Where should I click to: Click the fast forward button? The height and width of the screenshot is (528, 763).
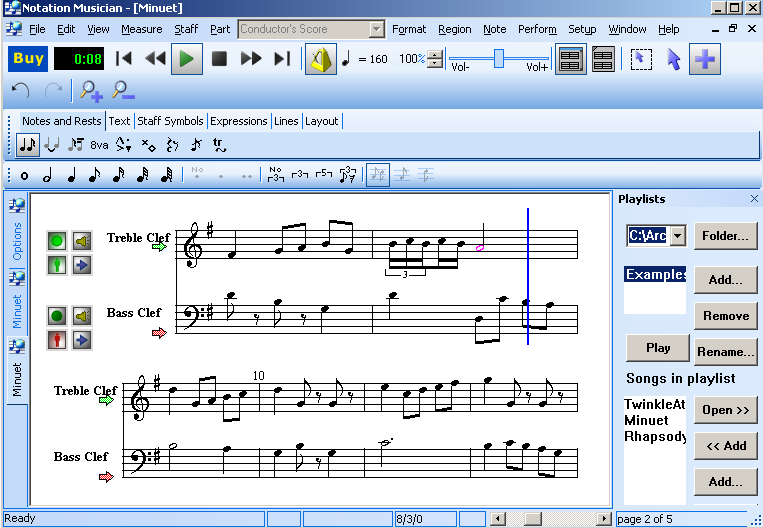[x=251, y=59]
